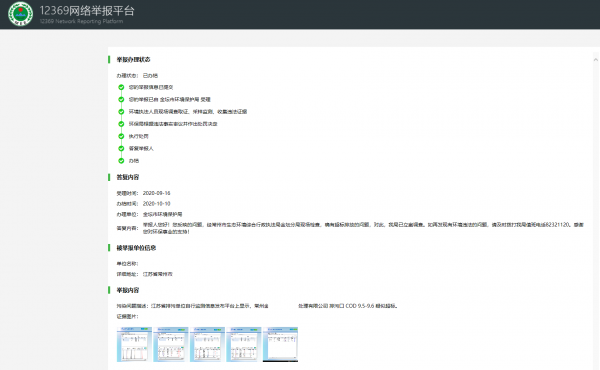Click the check icon for 现场调查取证 step

point(121,112)
